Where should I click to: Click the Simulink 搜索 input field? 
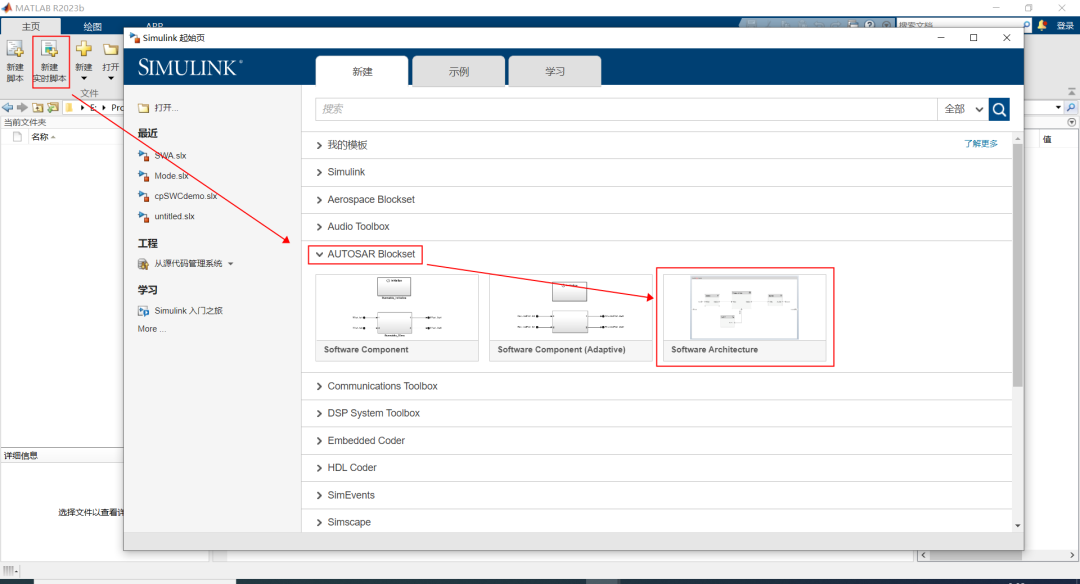point(626,109)
